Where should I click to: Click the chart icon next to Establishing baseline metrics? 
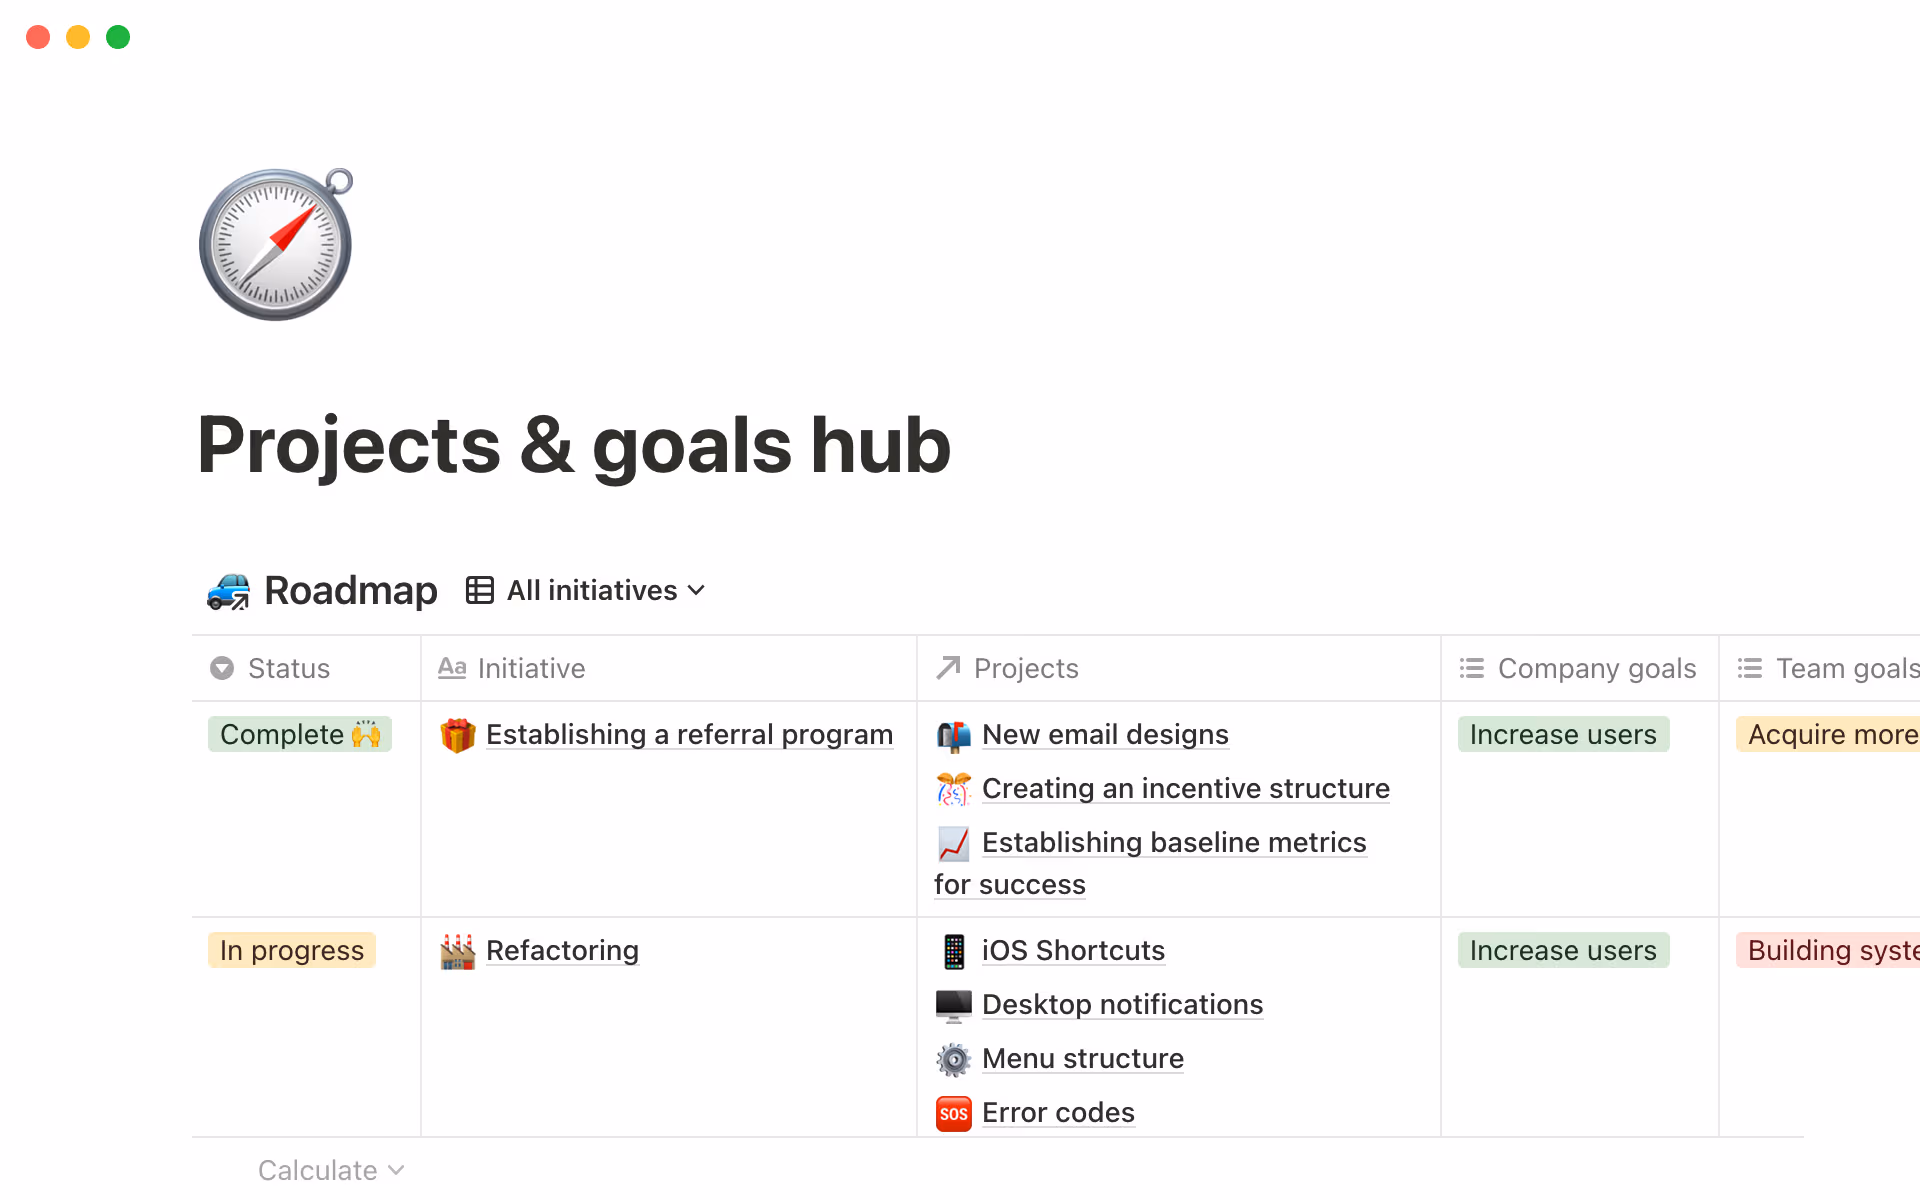coord(953,843)
